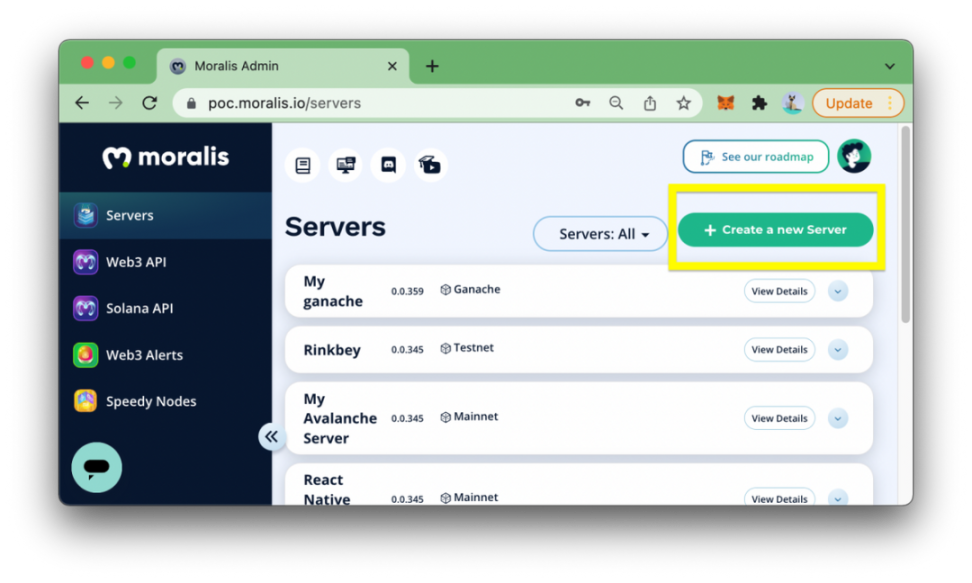Open the MetaMask fox extension
The height and width of the screenshot is (583, 972).
pyautogui.click(x=726, y=103)
